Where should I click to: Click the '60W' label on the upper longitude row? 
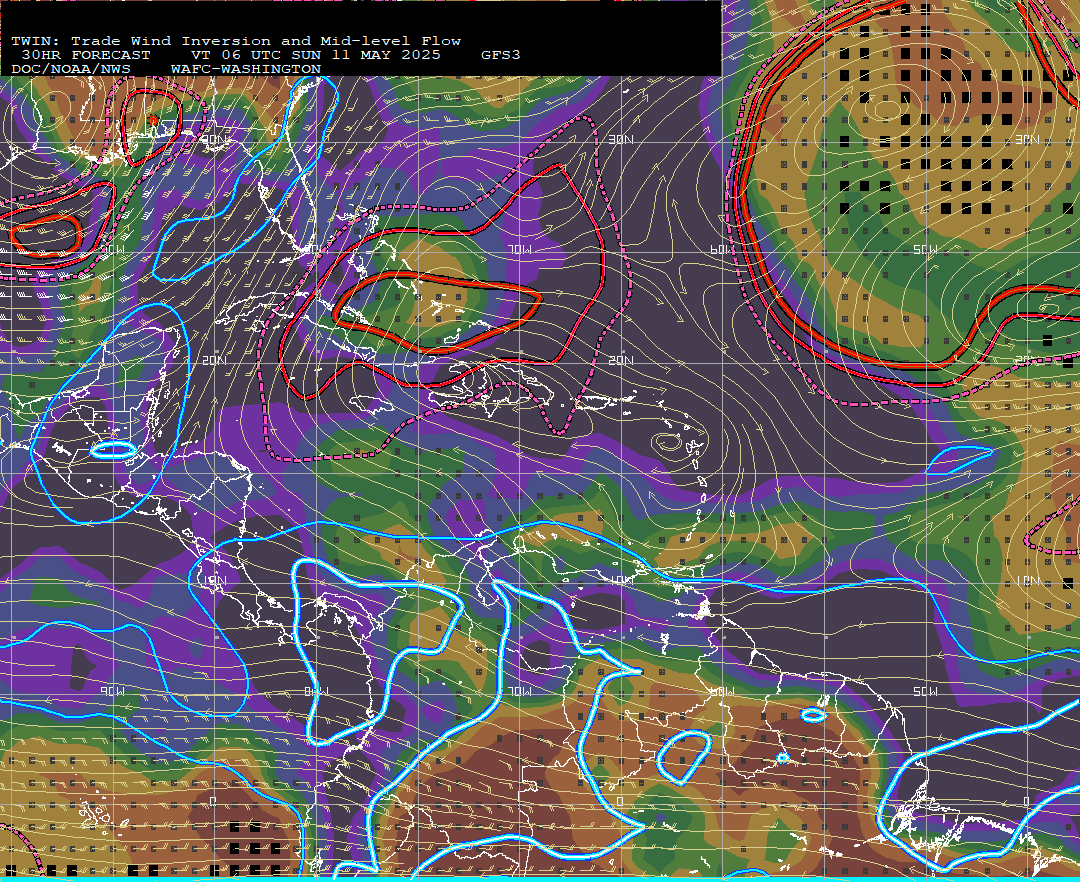(723, 249)
